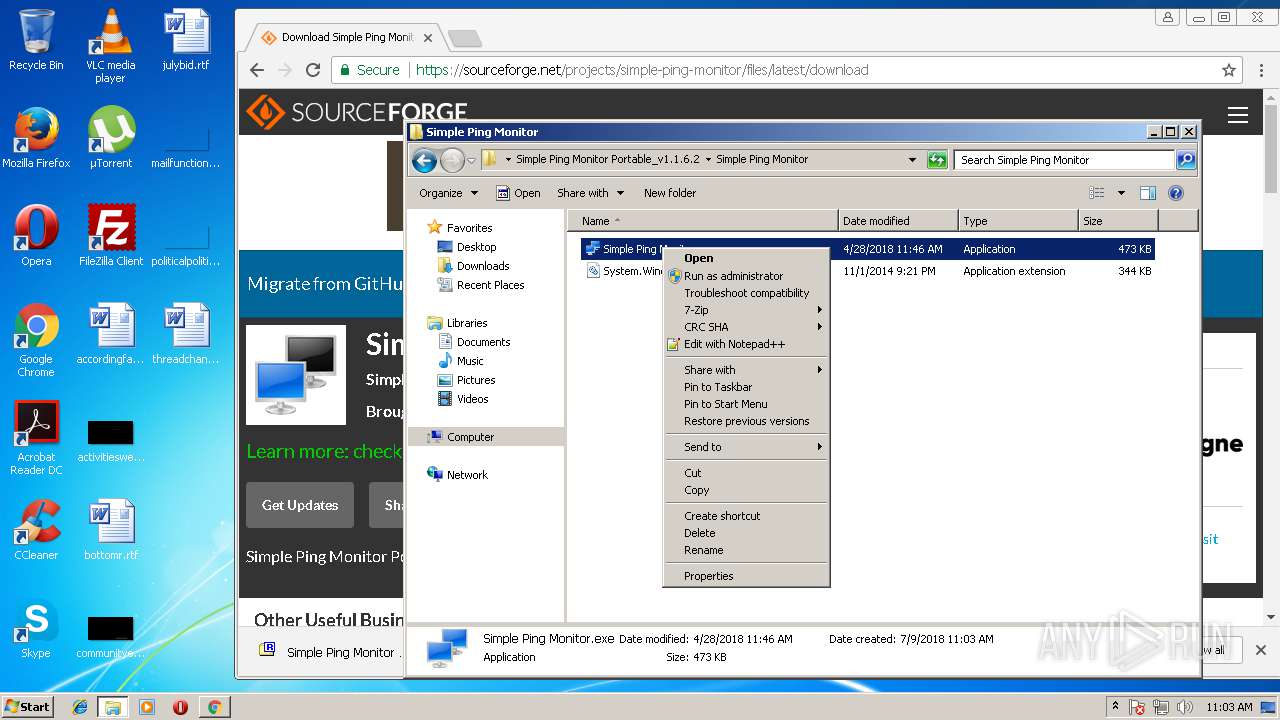Launch CCleaner desktop shortcut
Image resolution: width=1280 pixels, height=720 pixels.
(36, 530)
